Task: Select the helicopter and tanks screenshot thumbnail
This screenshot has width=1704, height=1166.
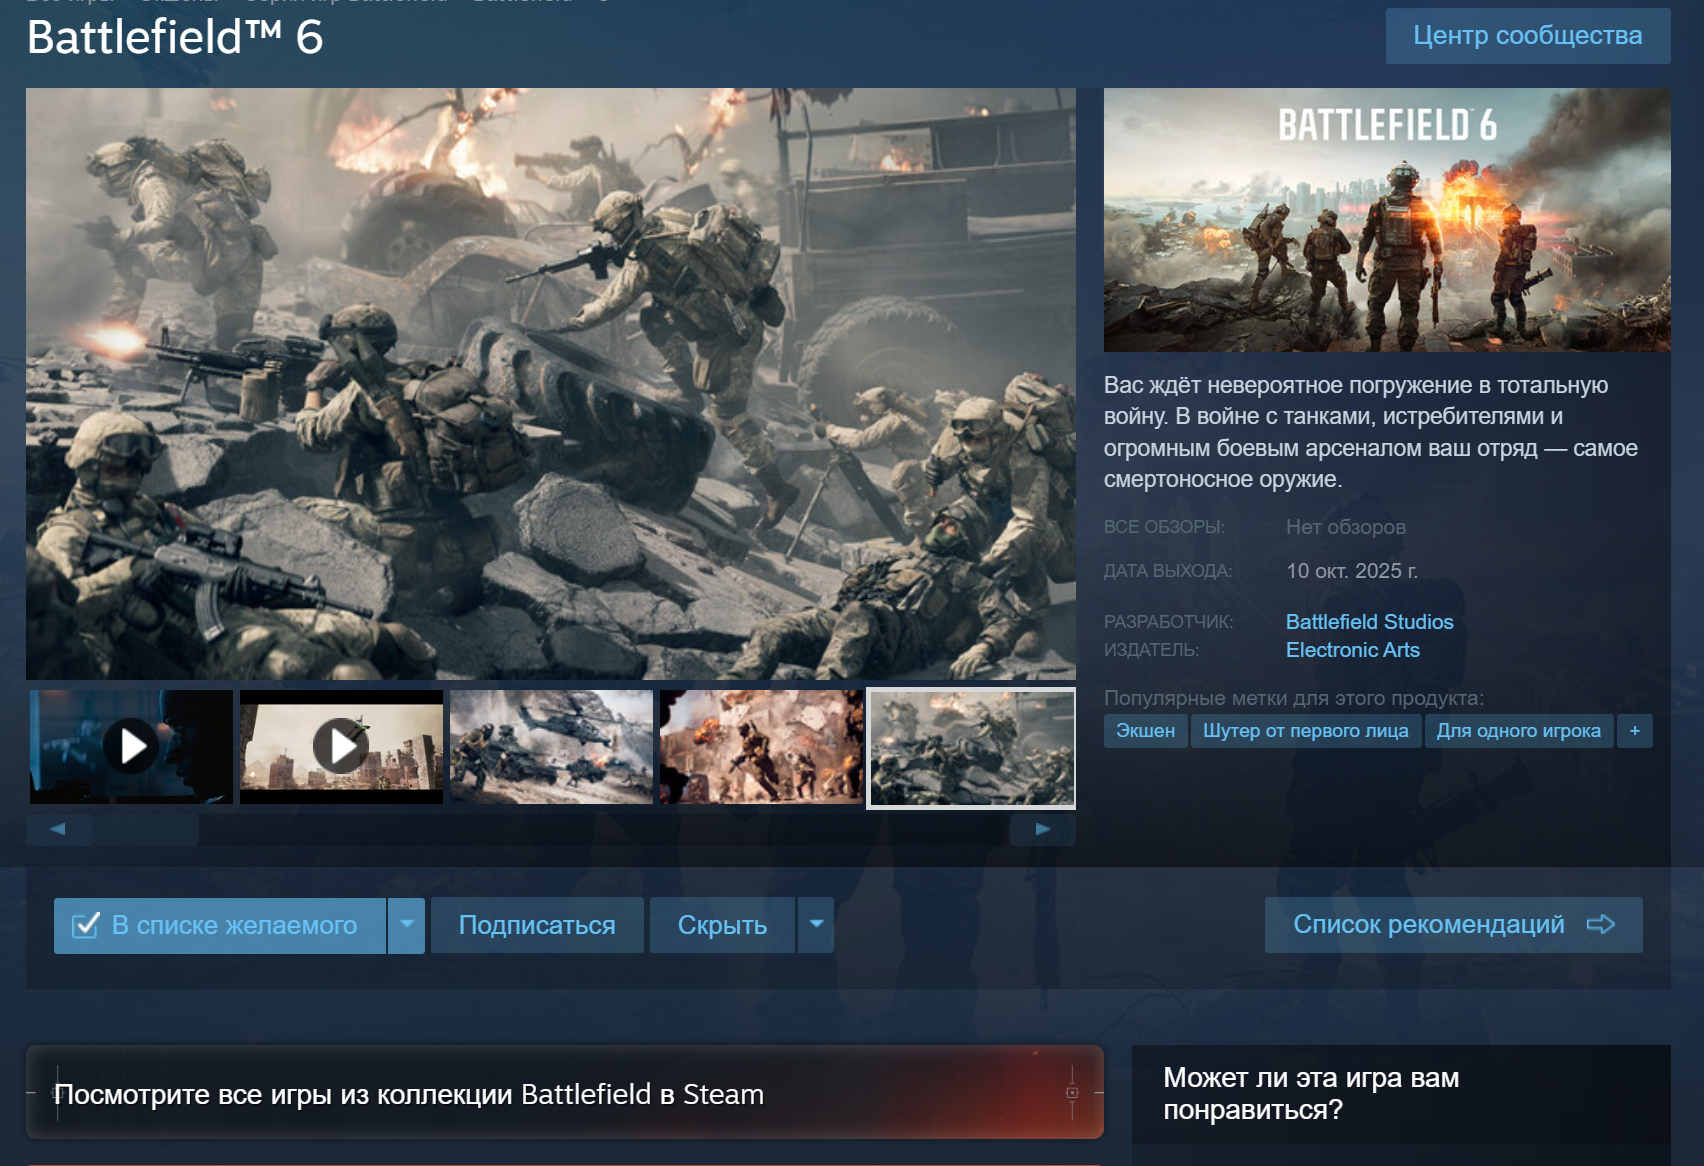Action: (551, 747)
